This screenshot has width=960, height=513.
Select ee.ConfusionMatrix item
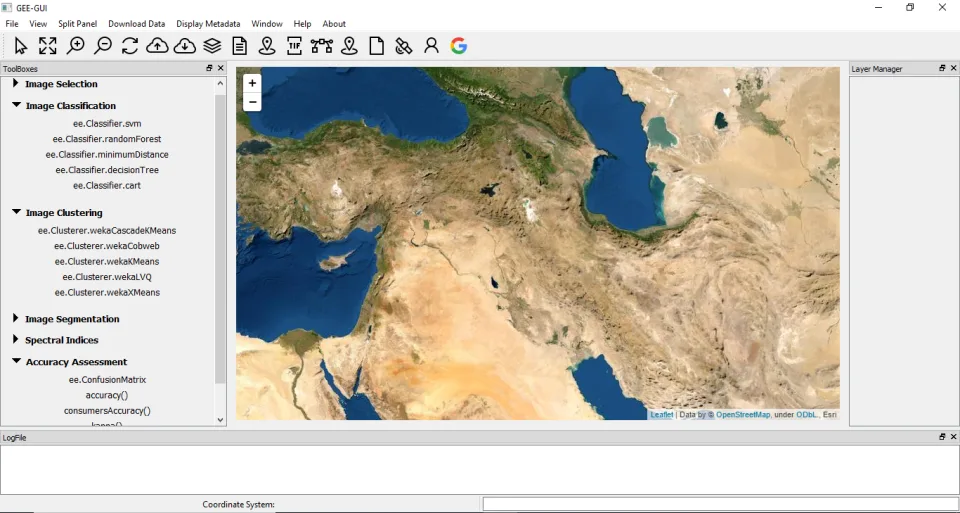(x=107, y=380)
